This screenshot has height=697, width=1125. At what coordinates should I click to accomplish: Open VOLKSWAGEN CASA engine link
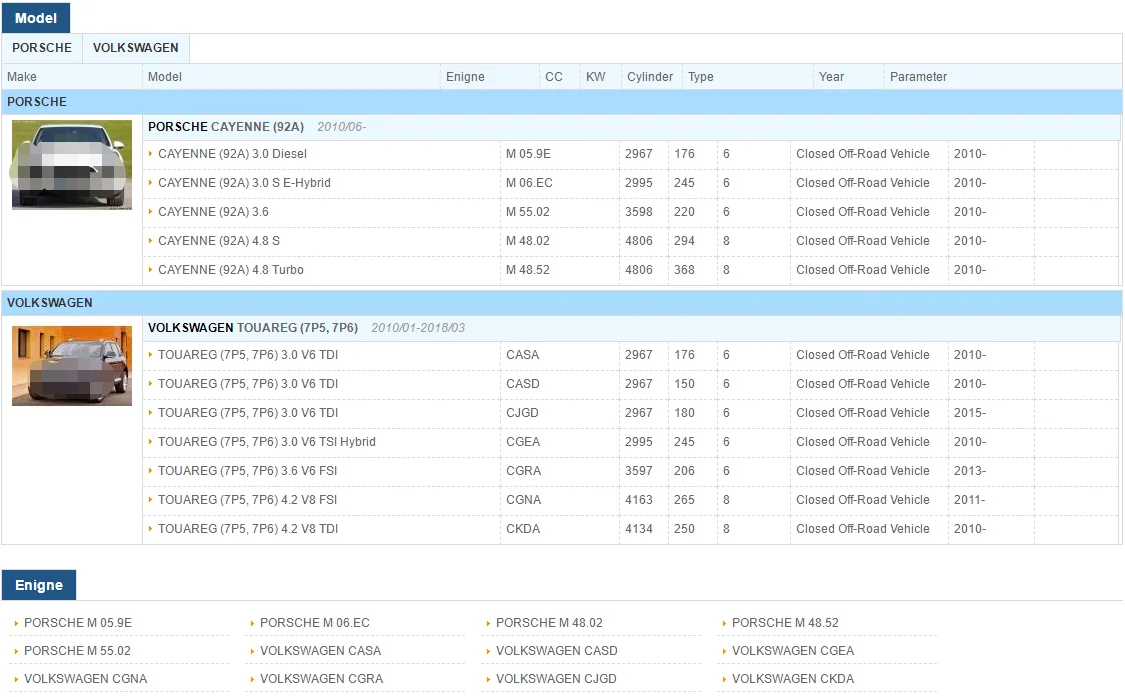pyautogui.click(x=321, y=651)
